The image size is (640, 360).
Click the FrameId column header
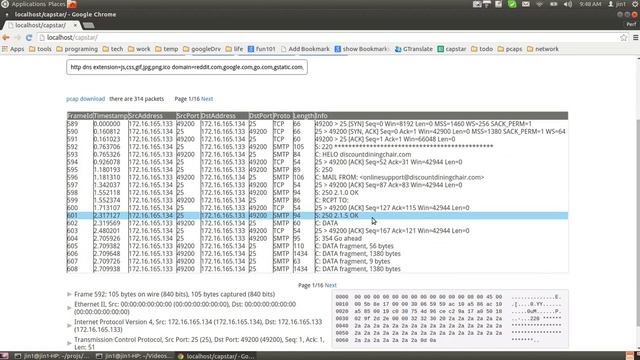80,116
